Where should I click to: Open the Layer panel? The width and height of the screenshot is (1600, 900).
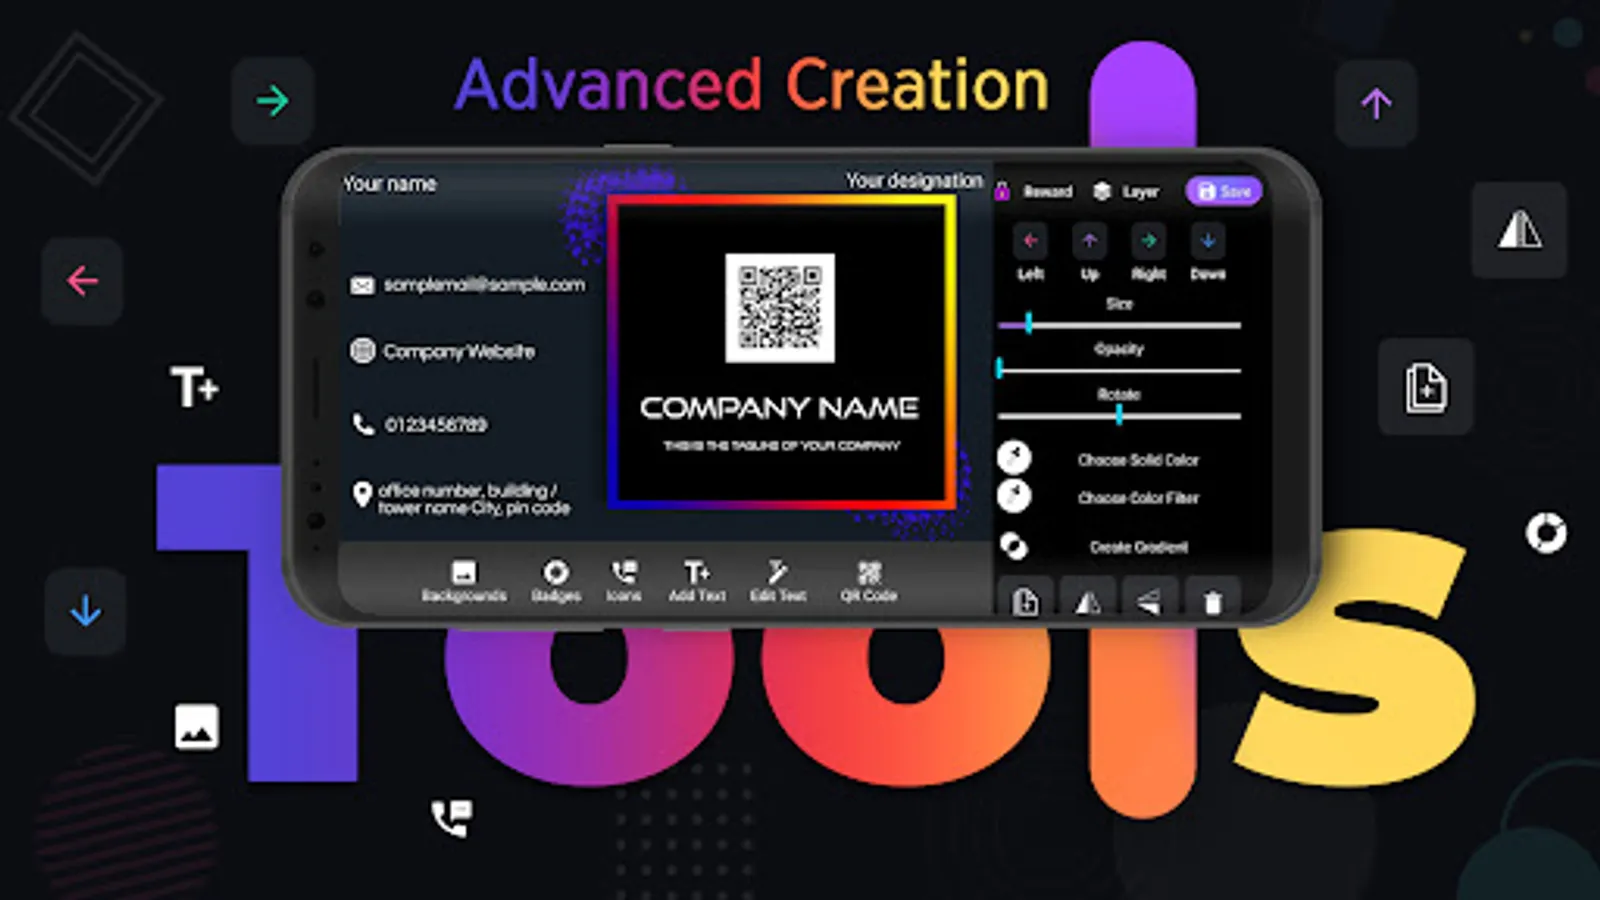coord(1127,191)
